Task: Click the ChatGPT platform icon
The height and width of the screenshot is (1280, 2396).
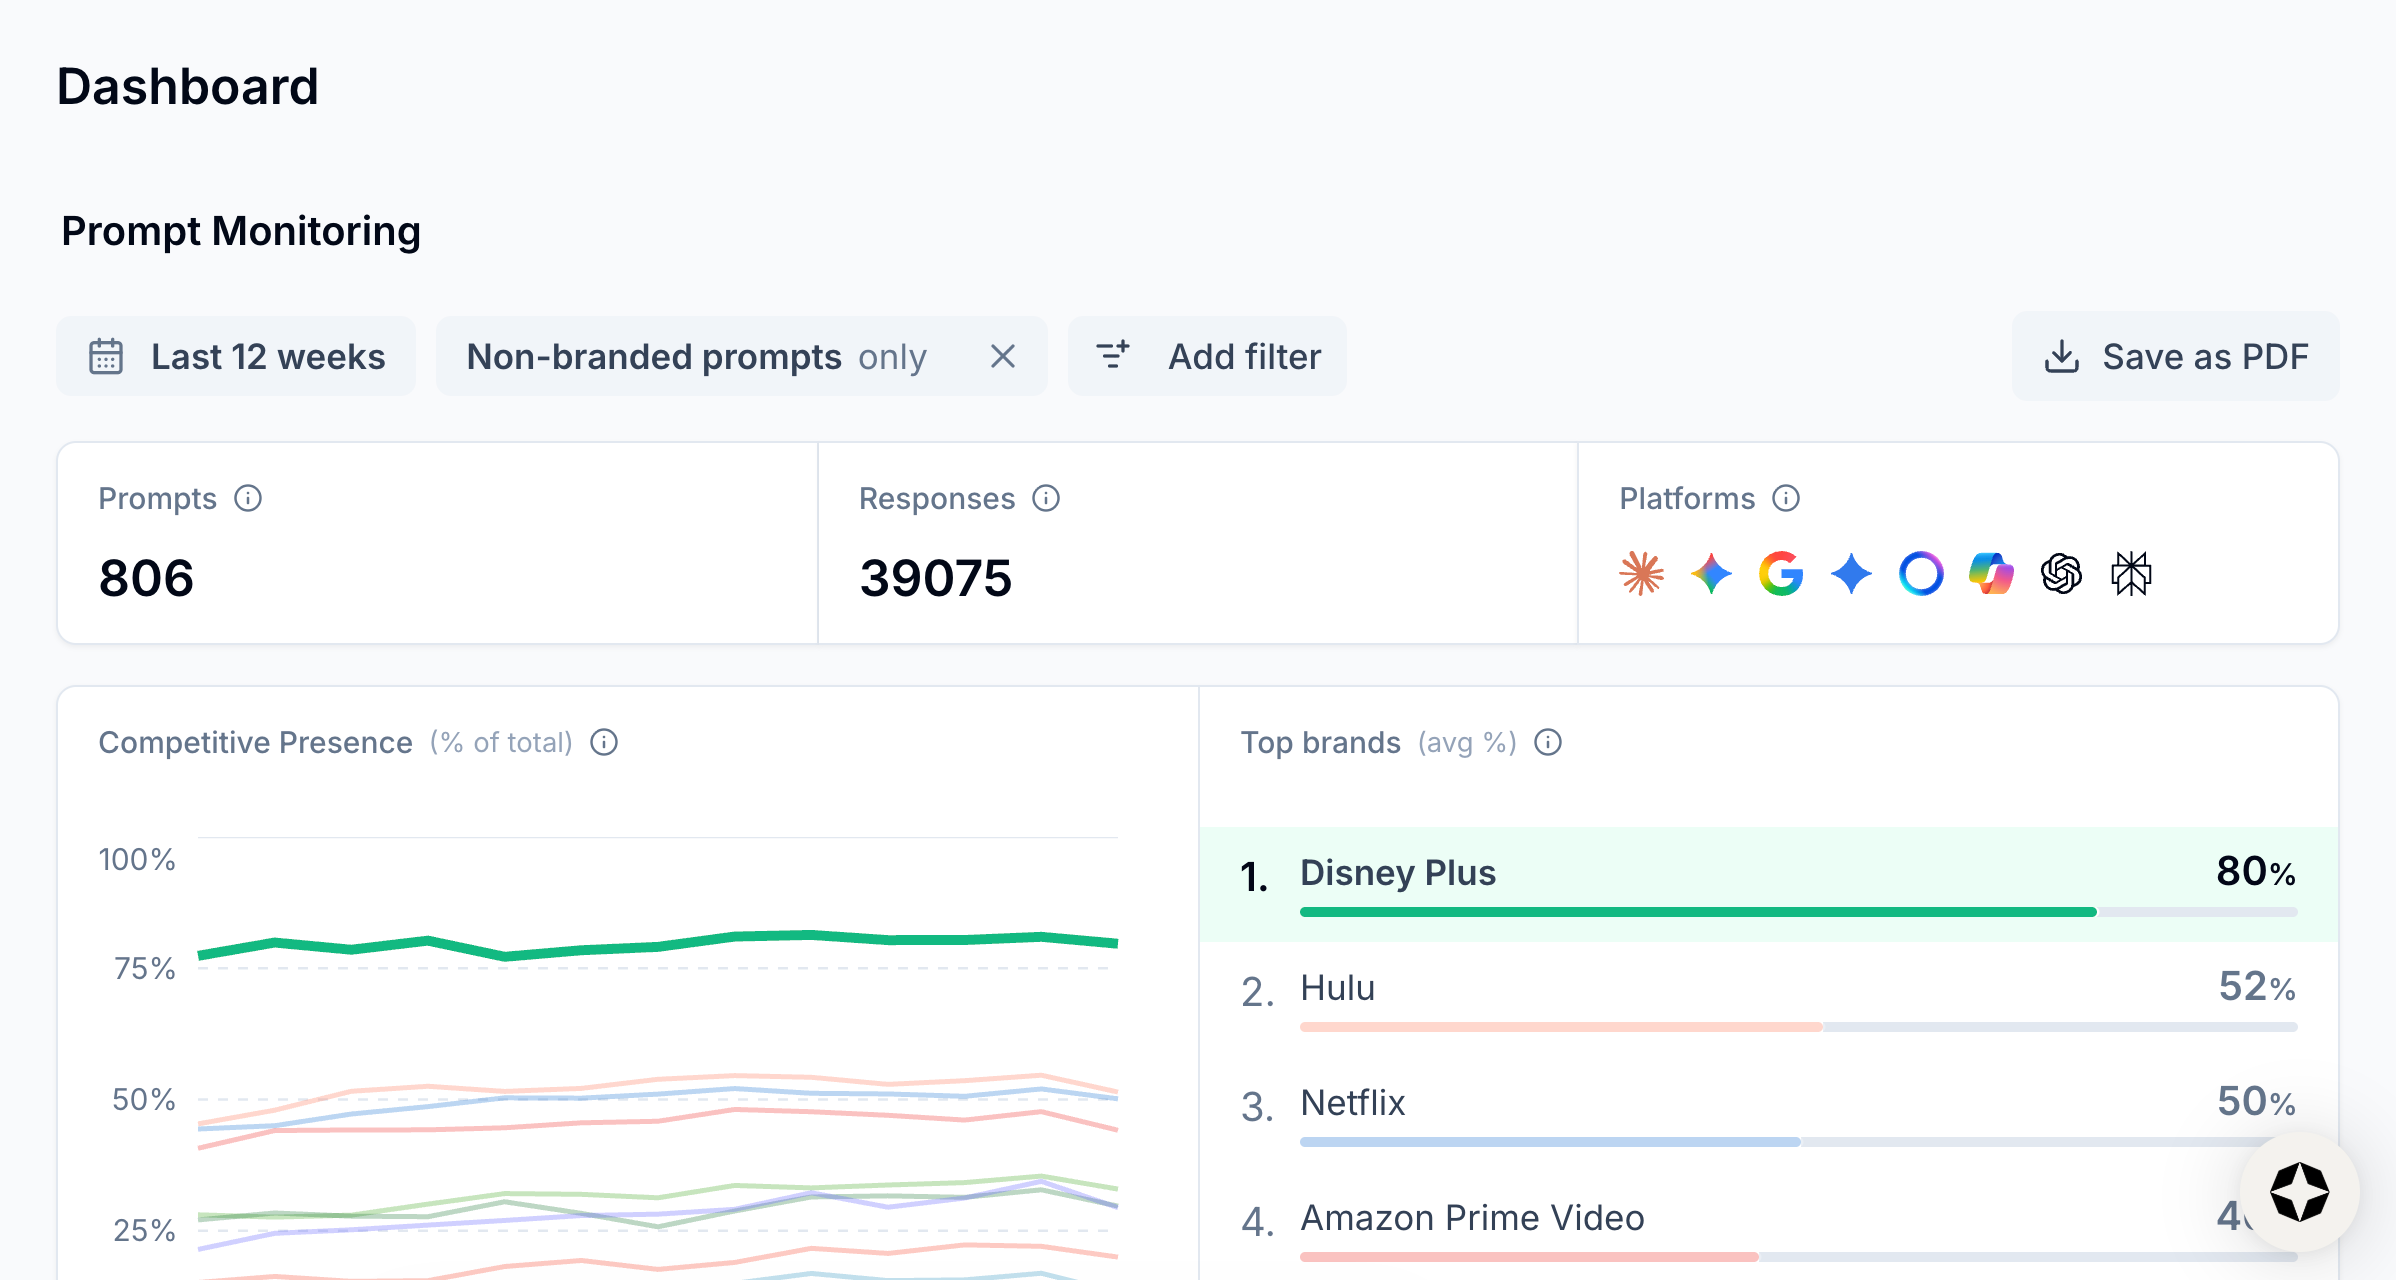Action: pos(2061,574)
